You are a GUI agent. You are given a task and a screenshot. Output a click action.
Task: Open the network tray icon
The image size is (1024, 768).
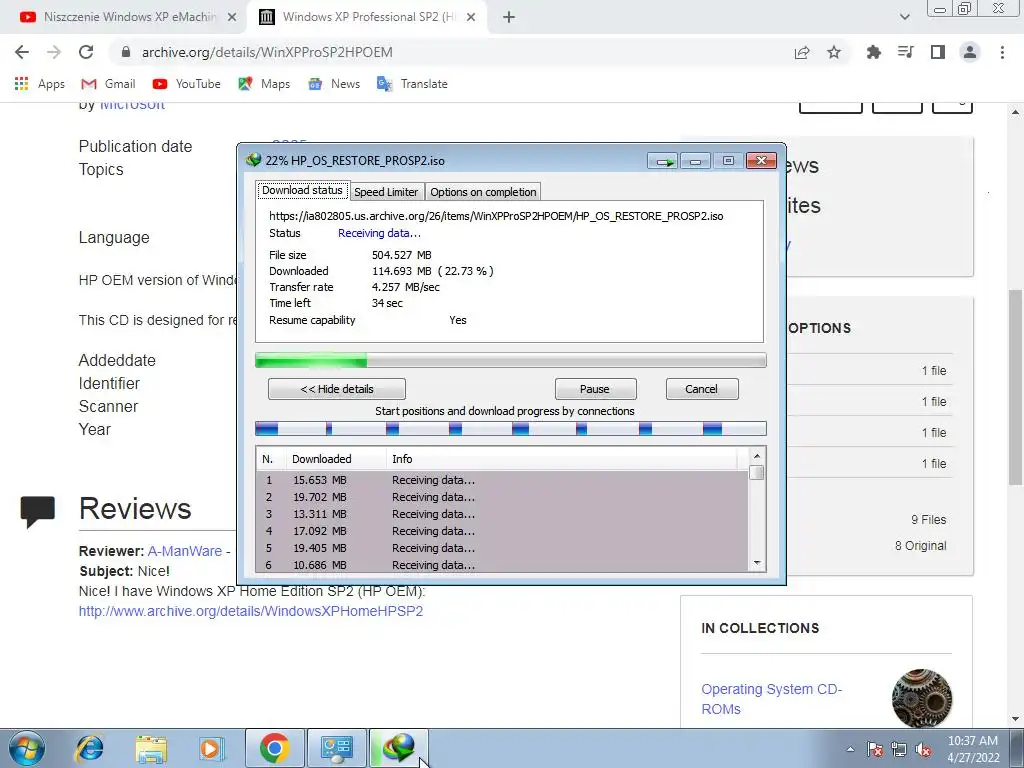coord(899,749)
